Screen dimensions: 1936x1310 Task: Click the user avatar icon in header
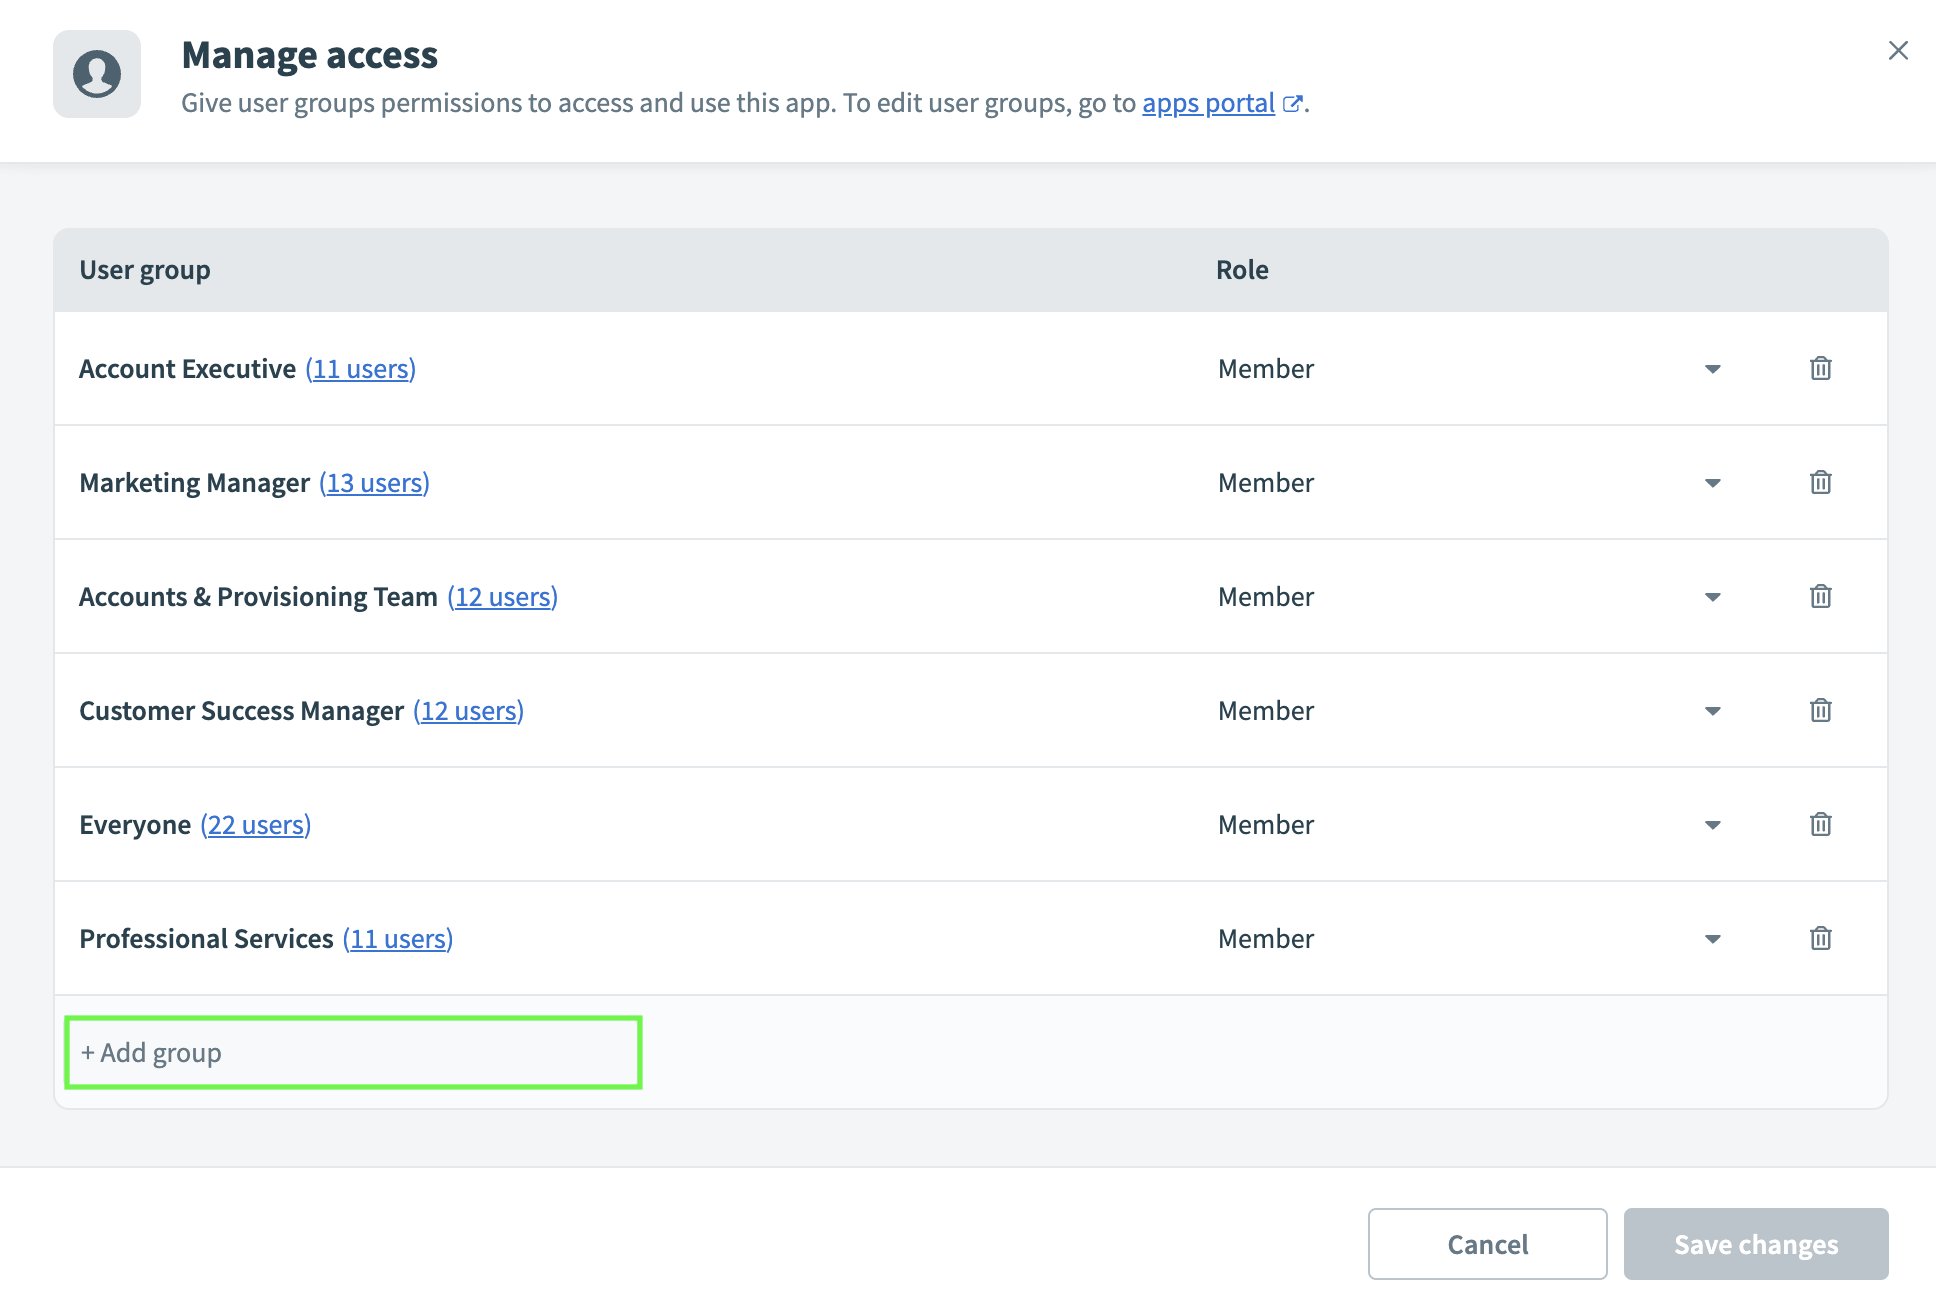click(x=97, y=74)
